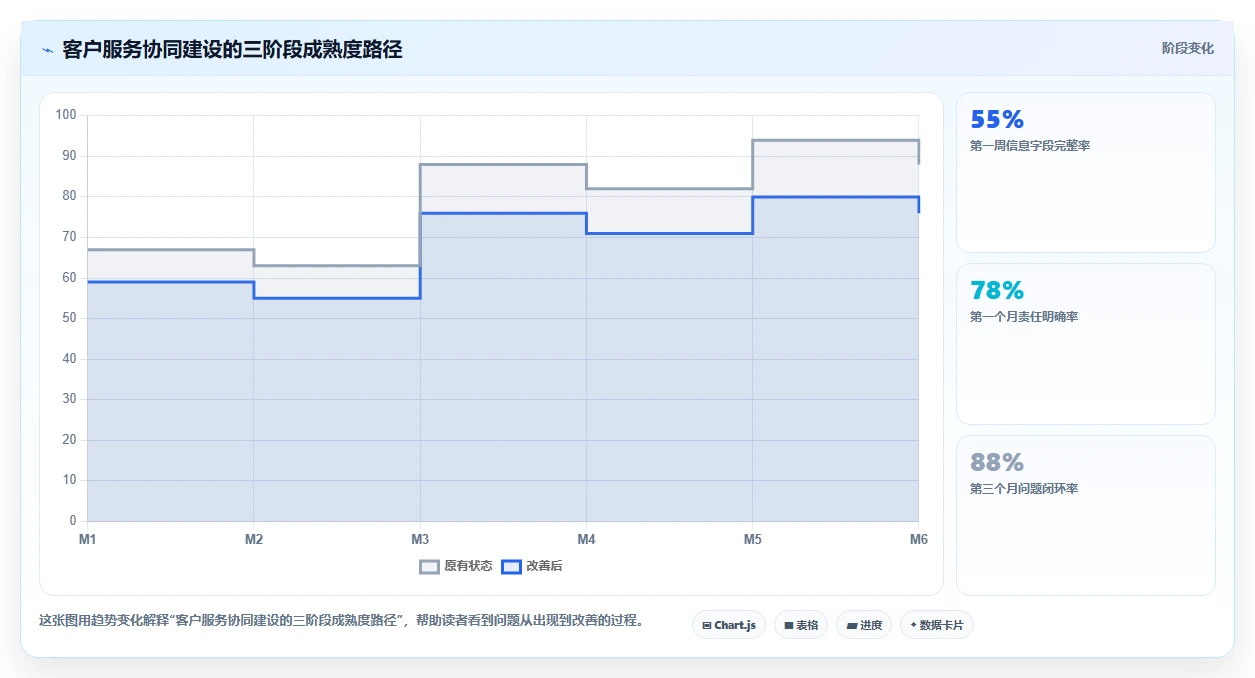Click the M2 x-axis label
Screen dimensions: 1255x678
pos(254,540)
